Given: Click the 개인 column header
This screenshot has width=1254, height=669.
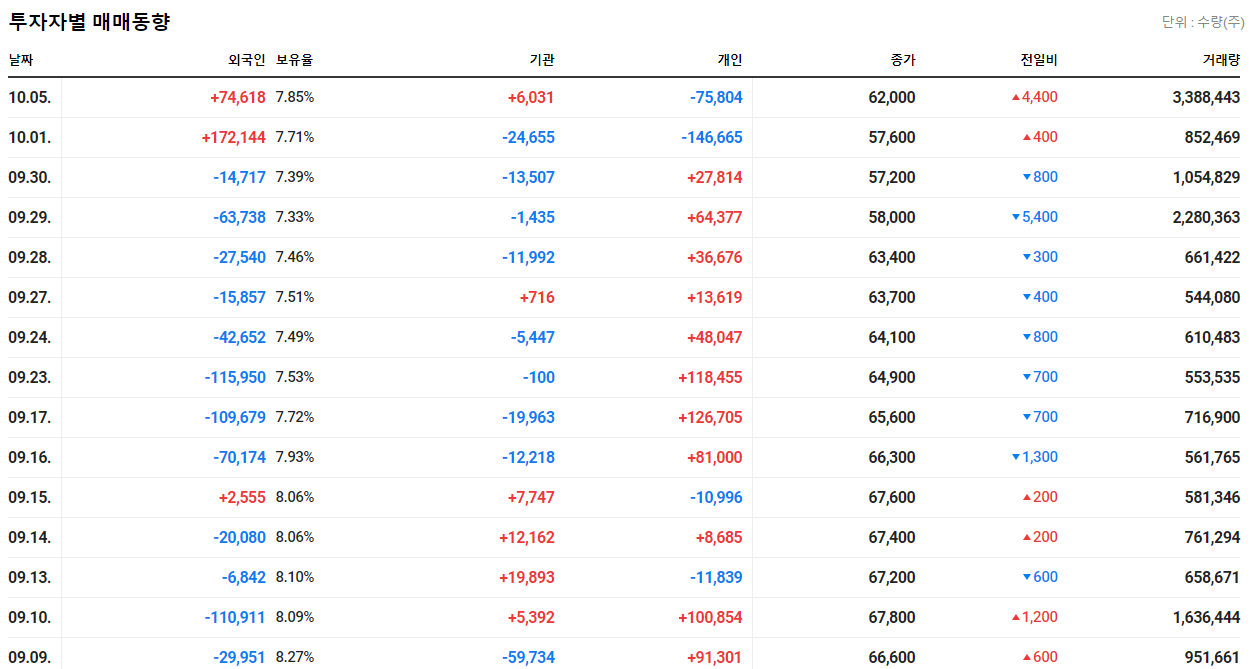Looking at the screenshot, I should click(730, 60).
